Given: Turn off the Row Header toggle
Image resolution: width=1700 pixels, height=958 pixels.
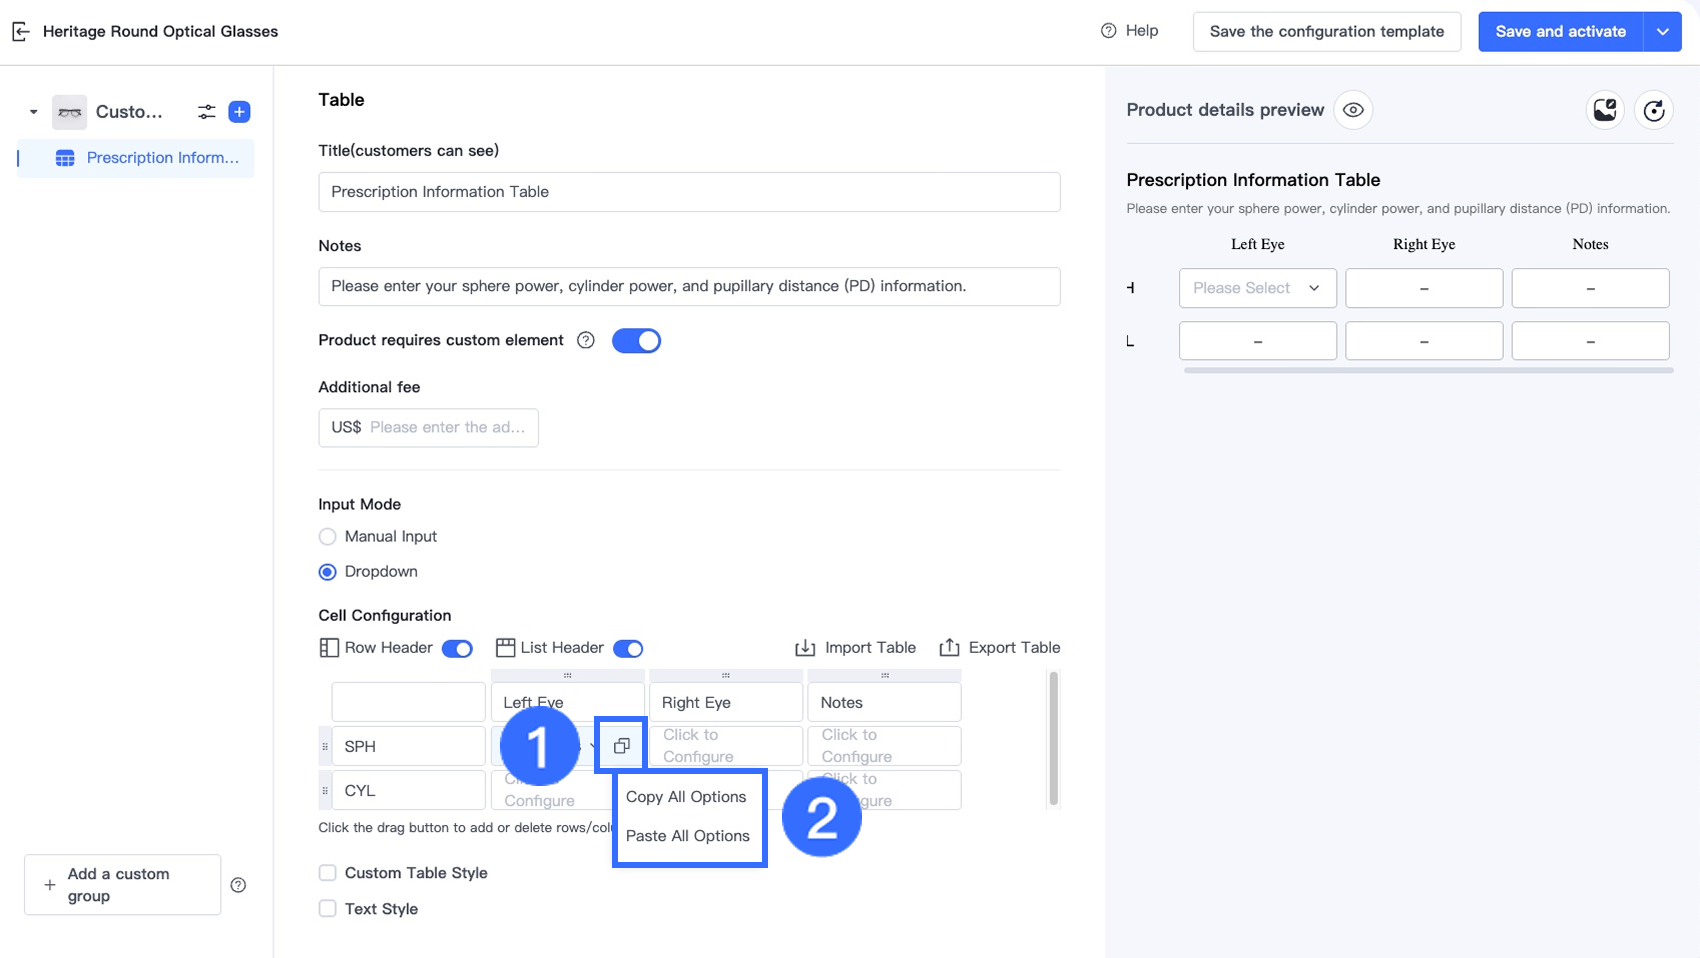Looking at the screenshot, I should tap(457, 649).
